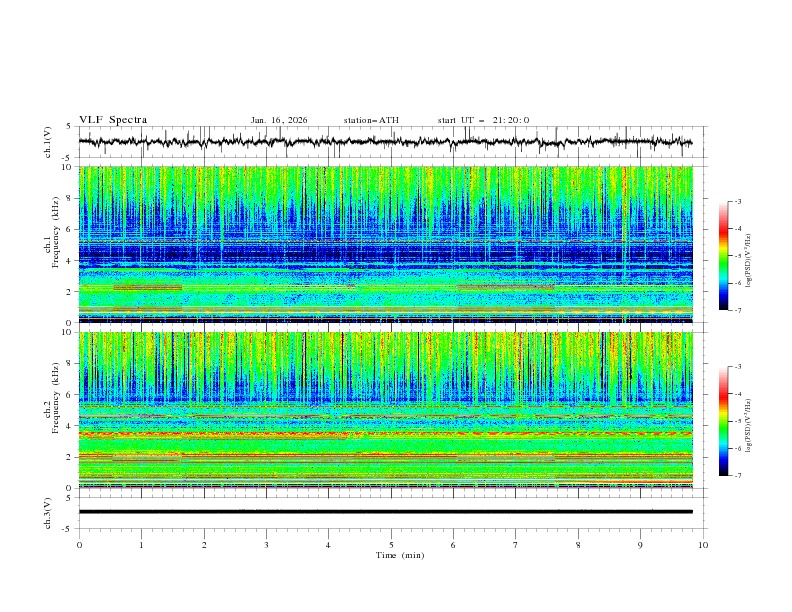Click the time axis tick label '0'
Screen dimensions: 792x612
pyautogui.click(x=79, y=545)
